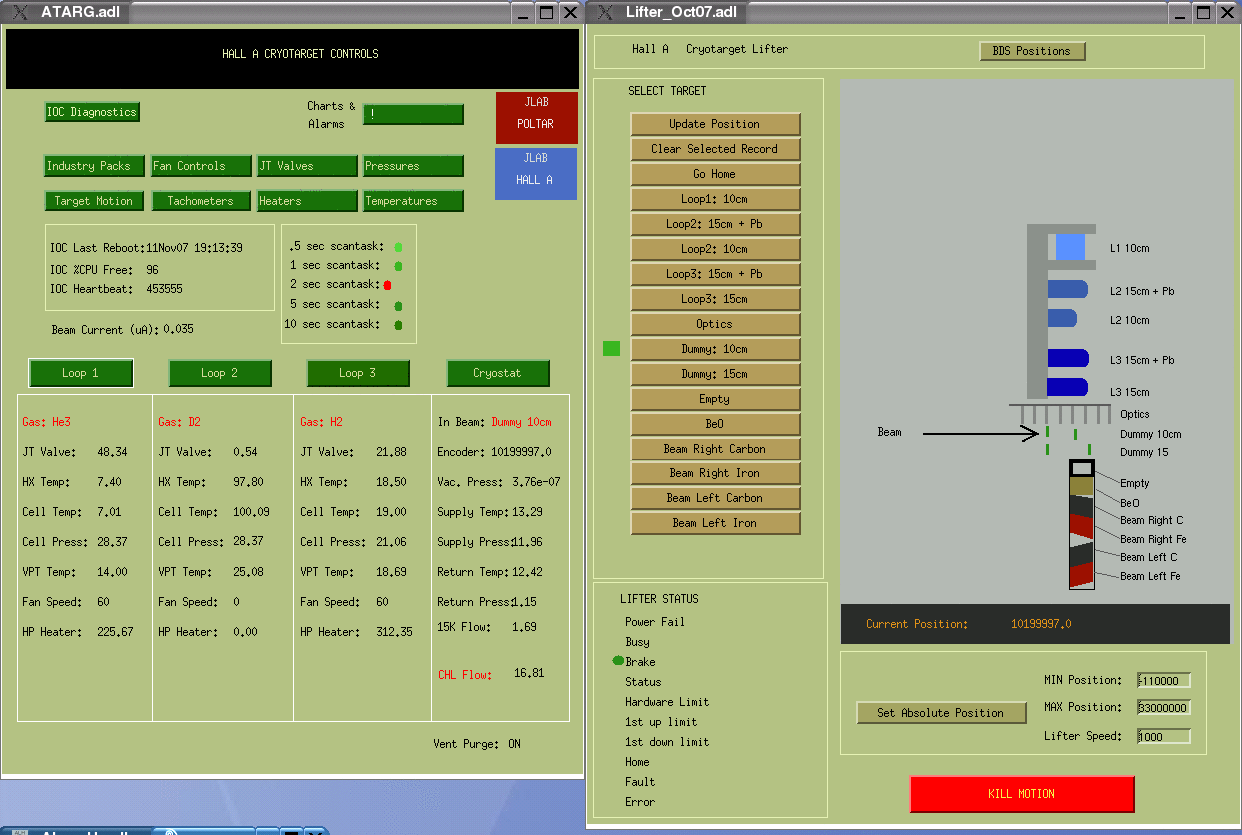Select the Loop 1 button
The height and width of the screenshot is (835, 1242).
coord(81,373)
